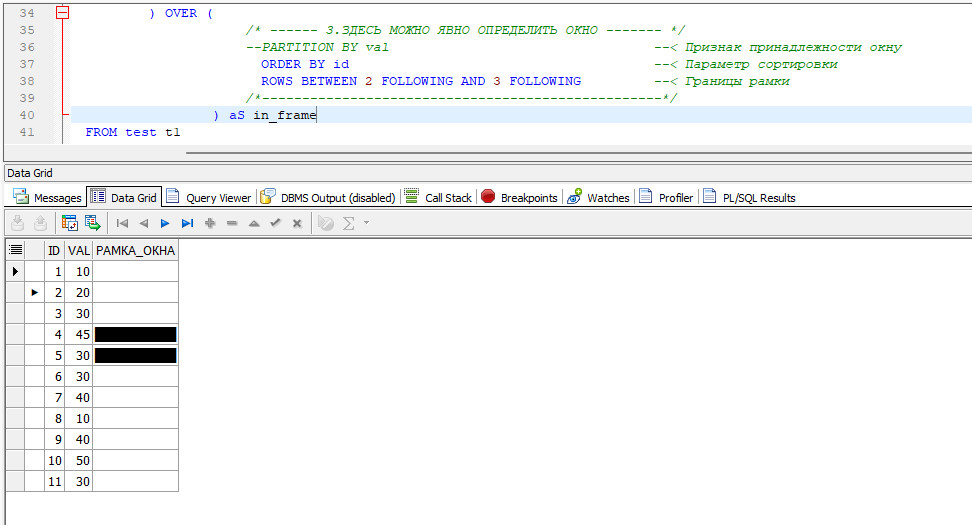The image size is (972, 525).
Task: Click the small arrow marker on row 2
Action: pyautogui.click(x=35, y=292)
